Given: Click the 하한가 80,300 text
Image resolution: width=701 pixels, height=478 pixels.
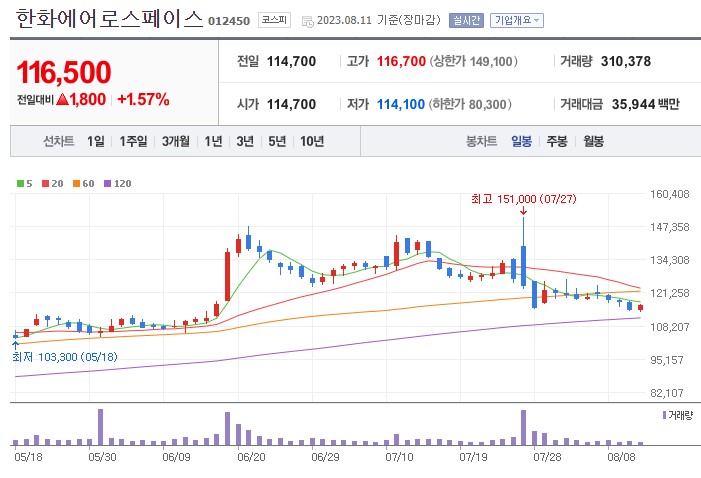Looking at the screenshot, I should [x=470, y=104].
